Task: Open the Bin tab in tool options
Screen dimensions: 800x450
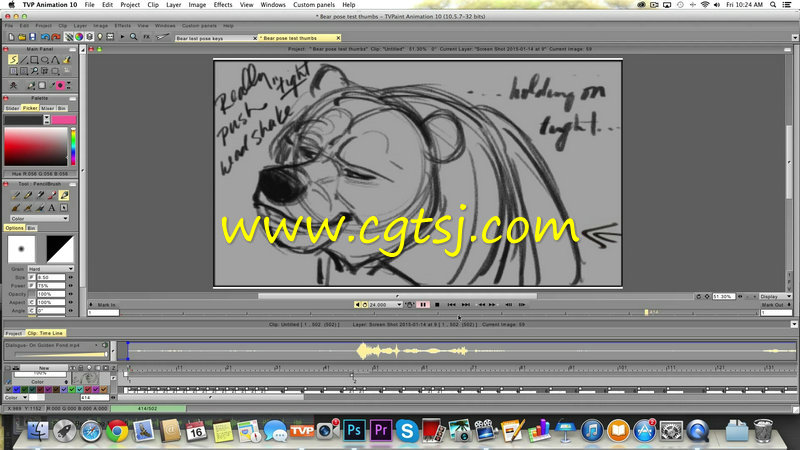Action: (31, 228)
